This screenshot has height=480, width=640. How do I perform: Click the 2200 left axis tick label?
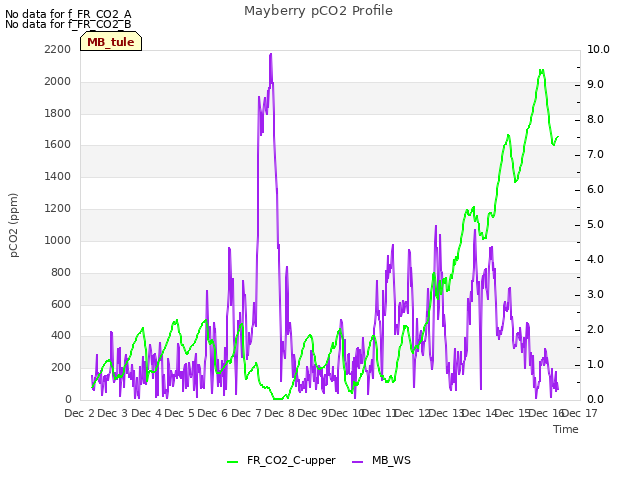(58, 49)
